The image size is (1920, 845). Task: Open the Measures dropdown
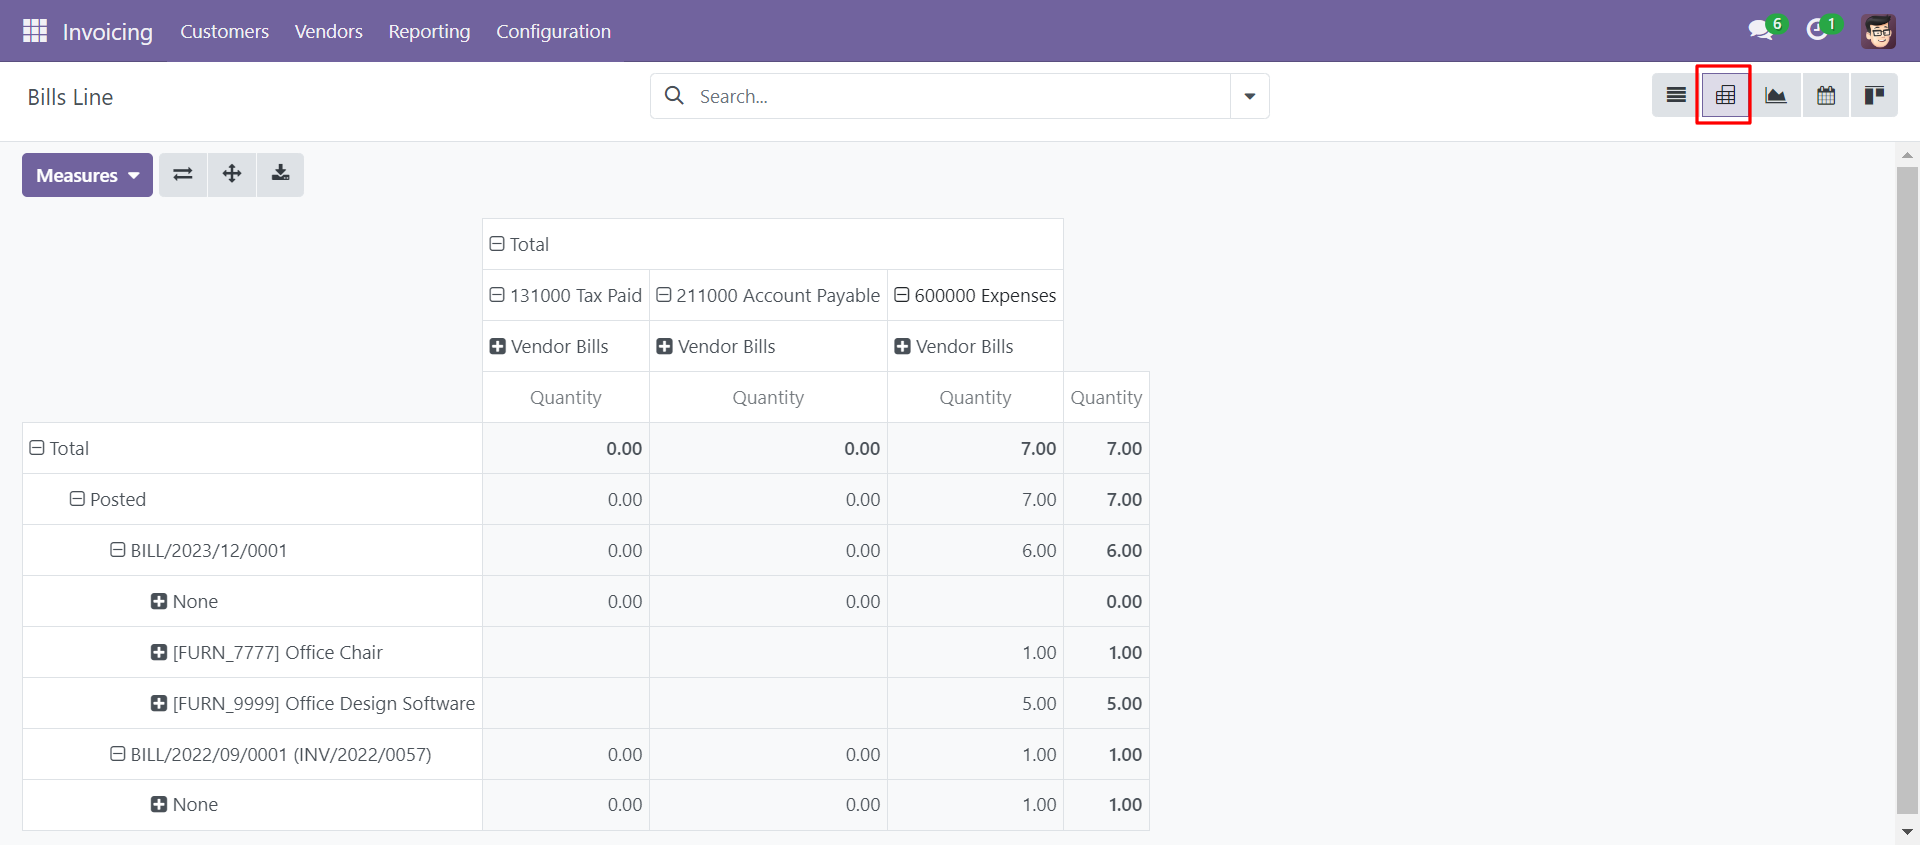click(x=87, y=175)
